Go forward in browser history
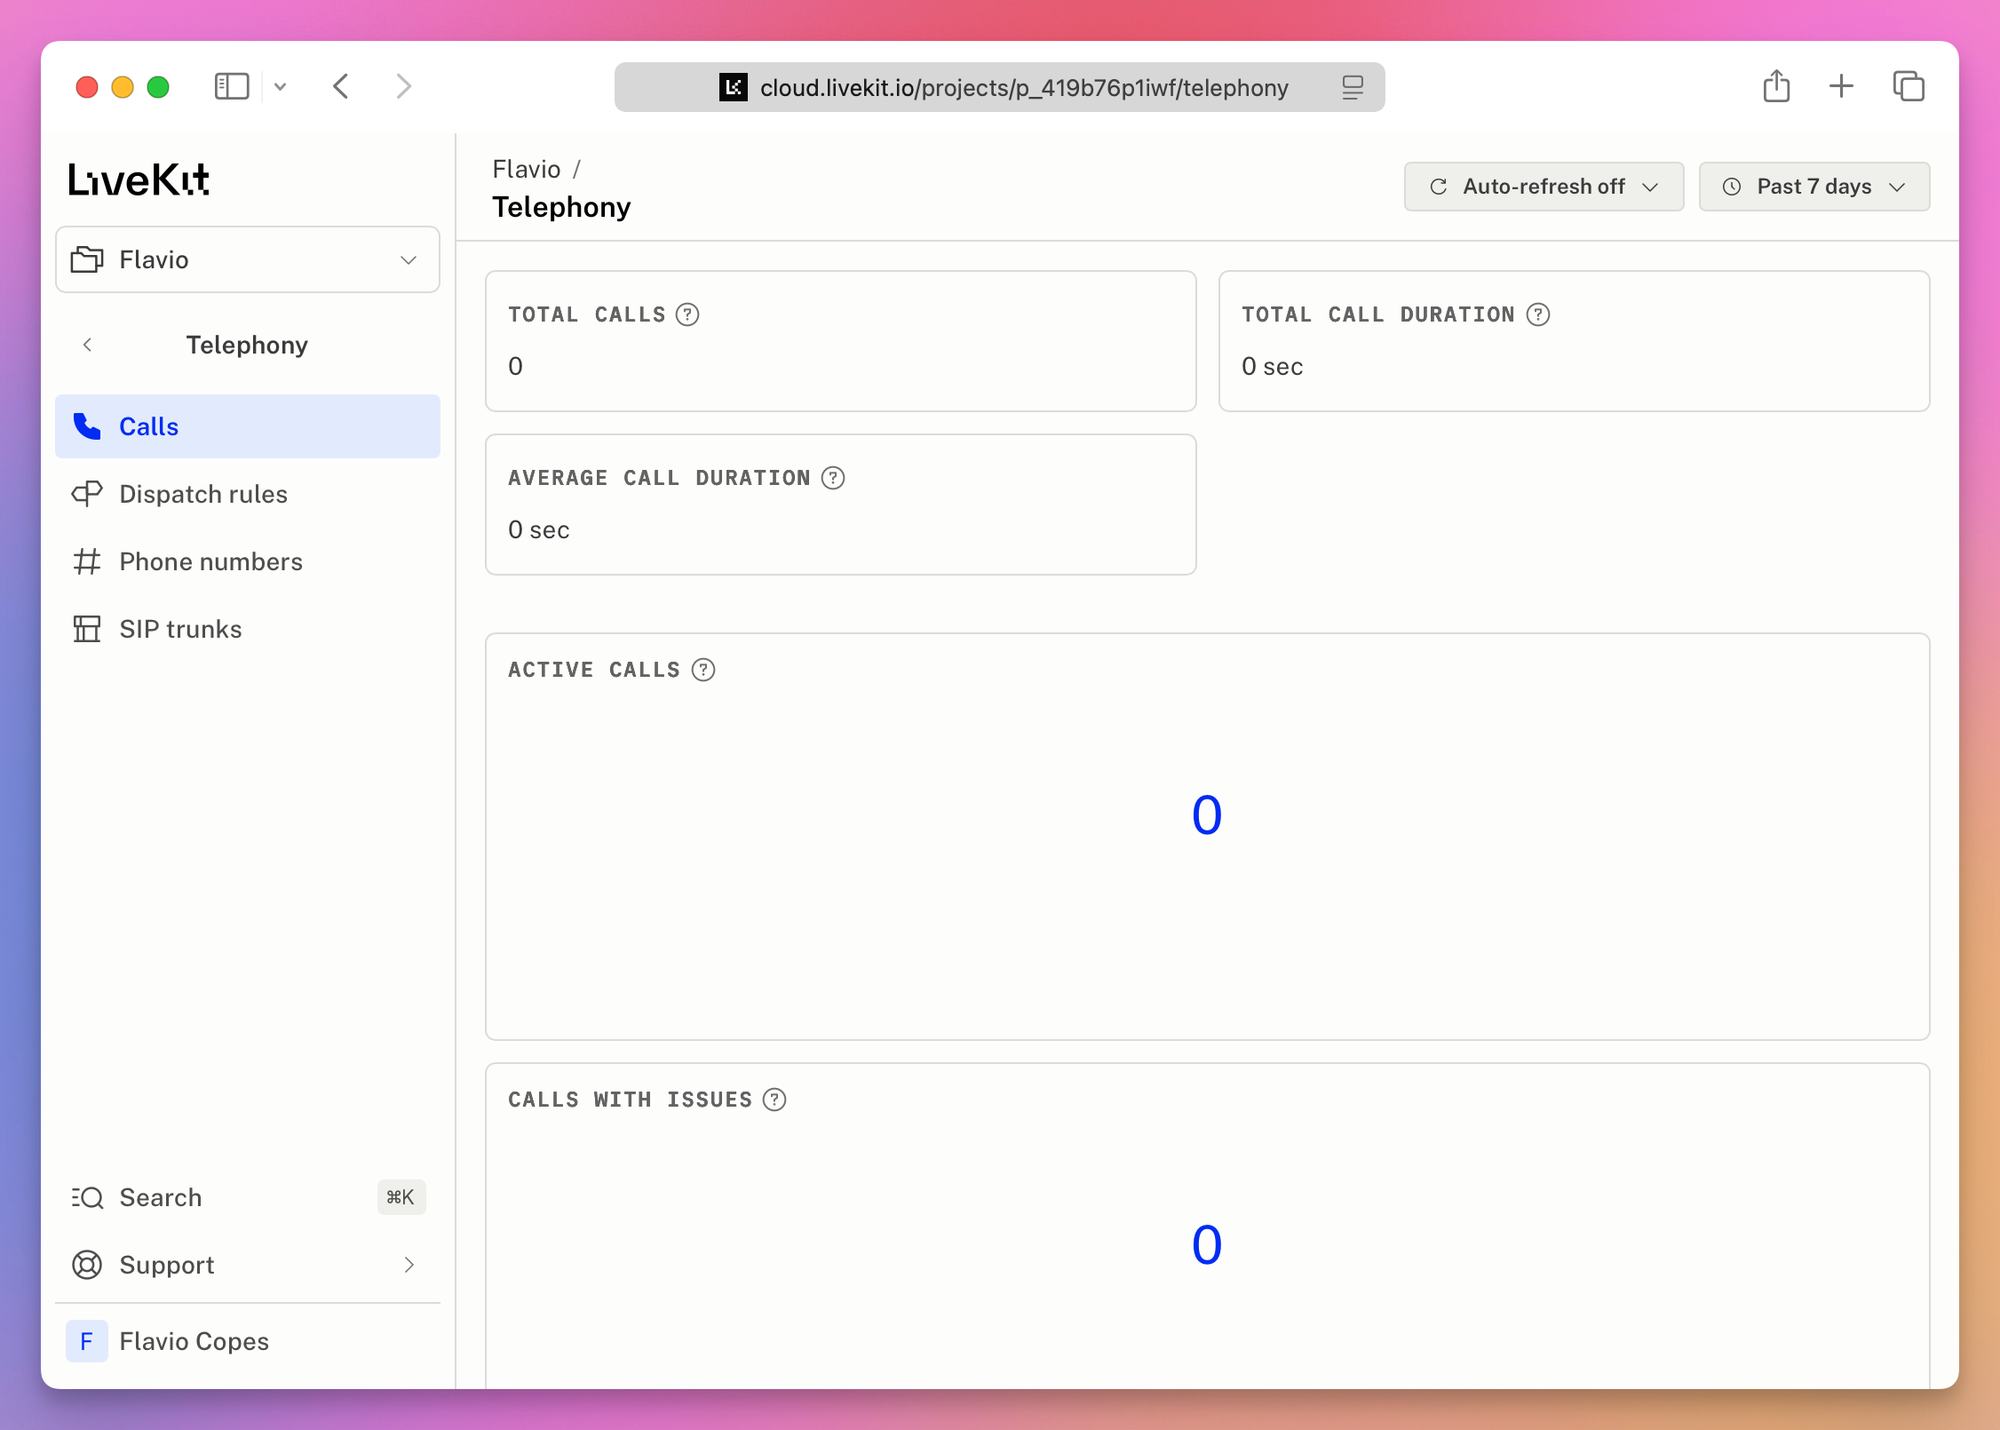2000x1430 pixels. pos(403,87)
